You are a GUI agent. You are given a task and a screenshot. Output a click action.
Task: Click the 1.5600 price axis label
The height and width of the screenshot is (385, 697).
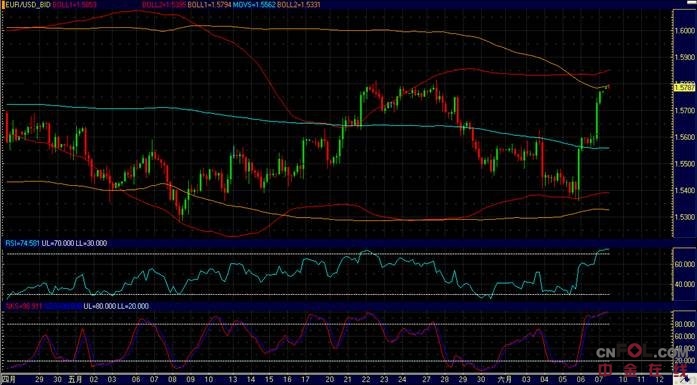pyautogui.click(x=685, y=137)
